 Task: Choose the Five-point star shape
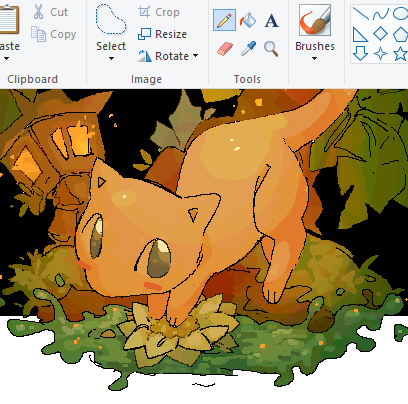click(x=400, y=54)
